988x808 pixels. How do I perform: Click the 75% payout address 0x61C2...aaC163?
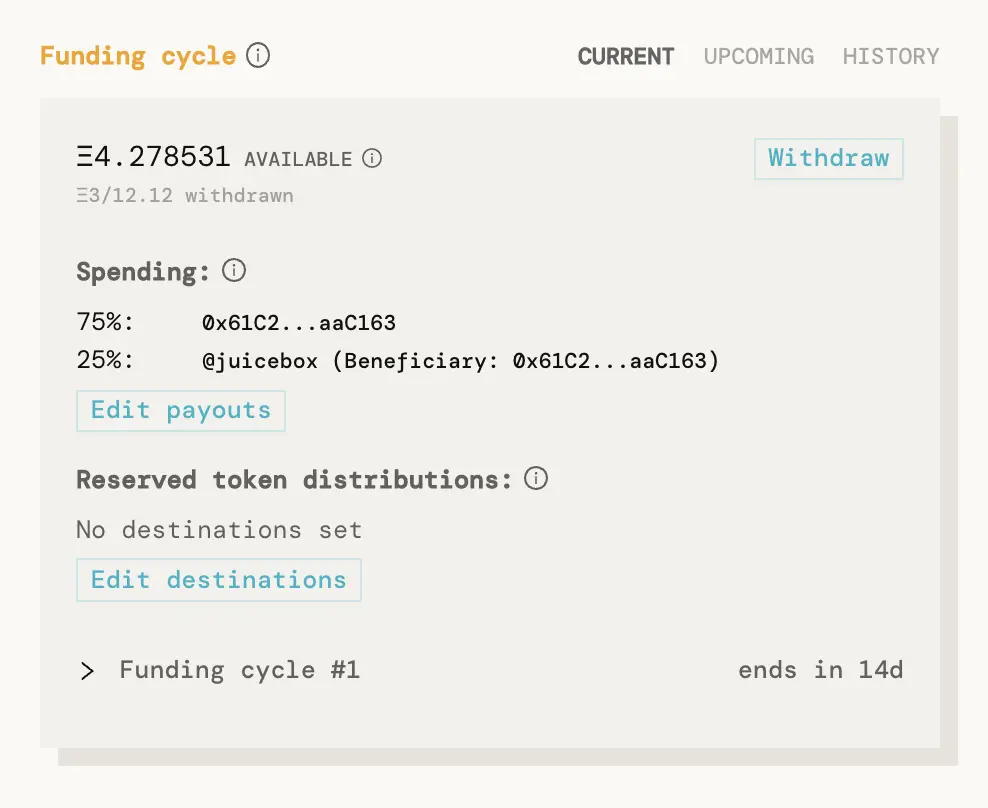click(299, 323)
